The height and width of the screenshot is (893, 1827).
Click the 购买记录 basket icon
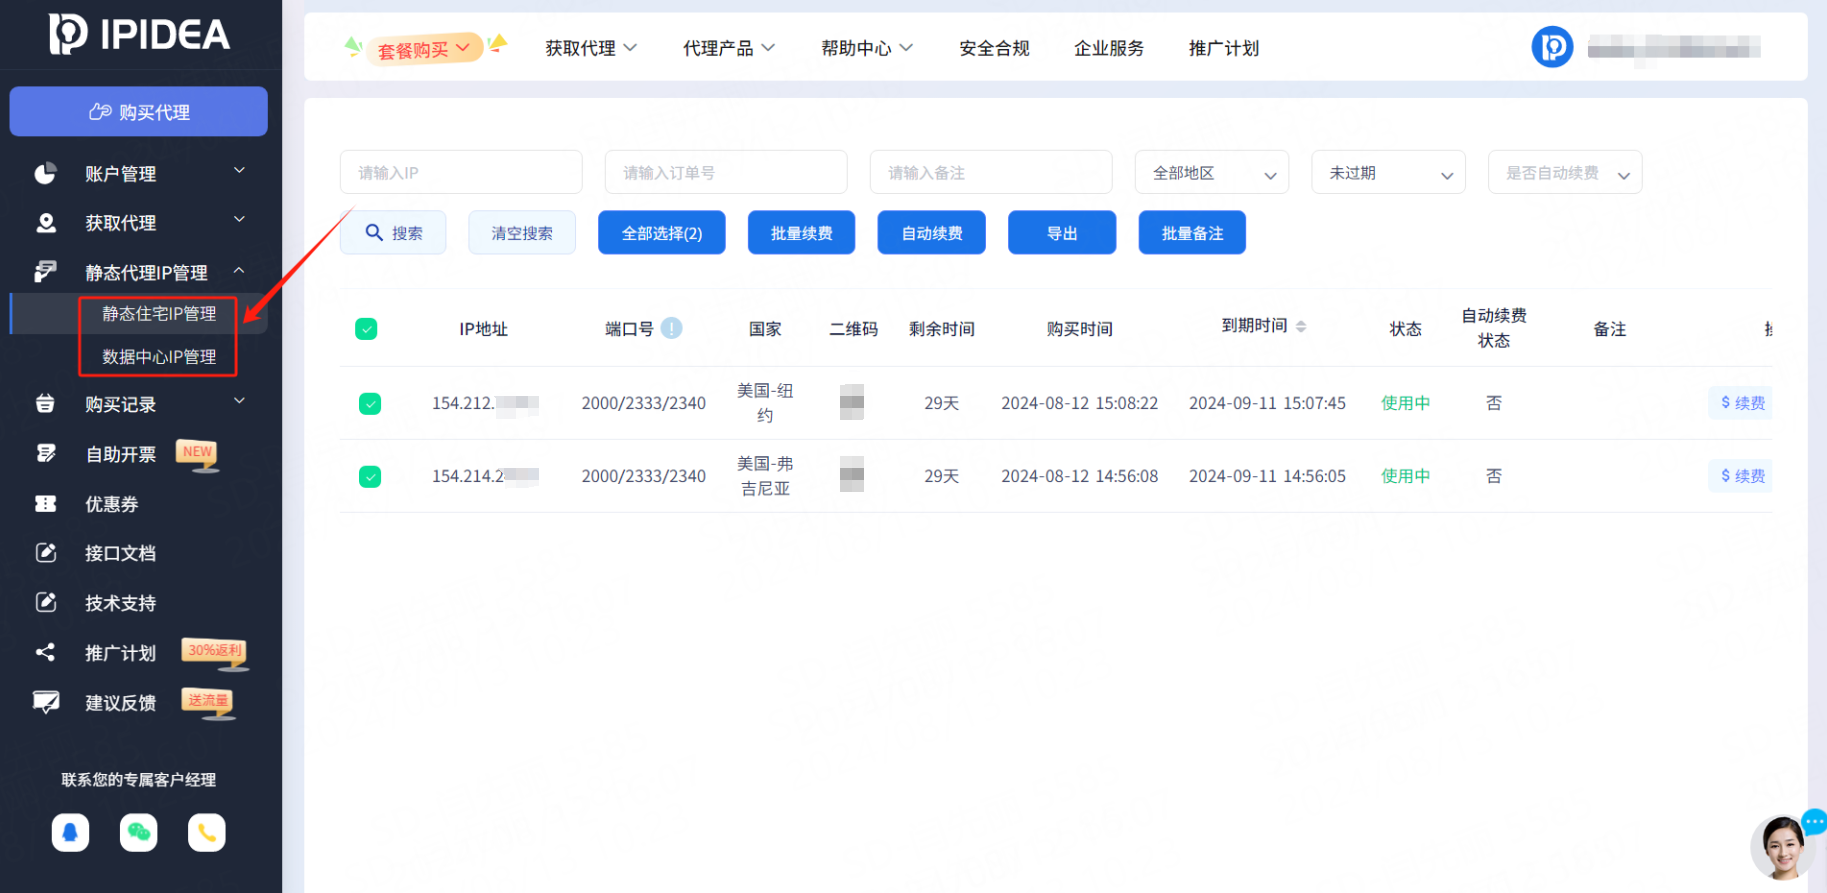tap(45, 403)
